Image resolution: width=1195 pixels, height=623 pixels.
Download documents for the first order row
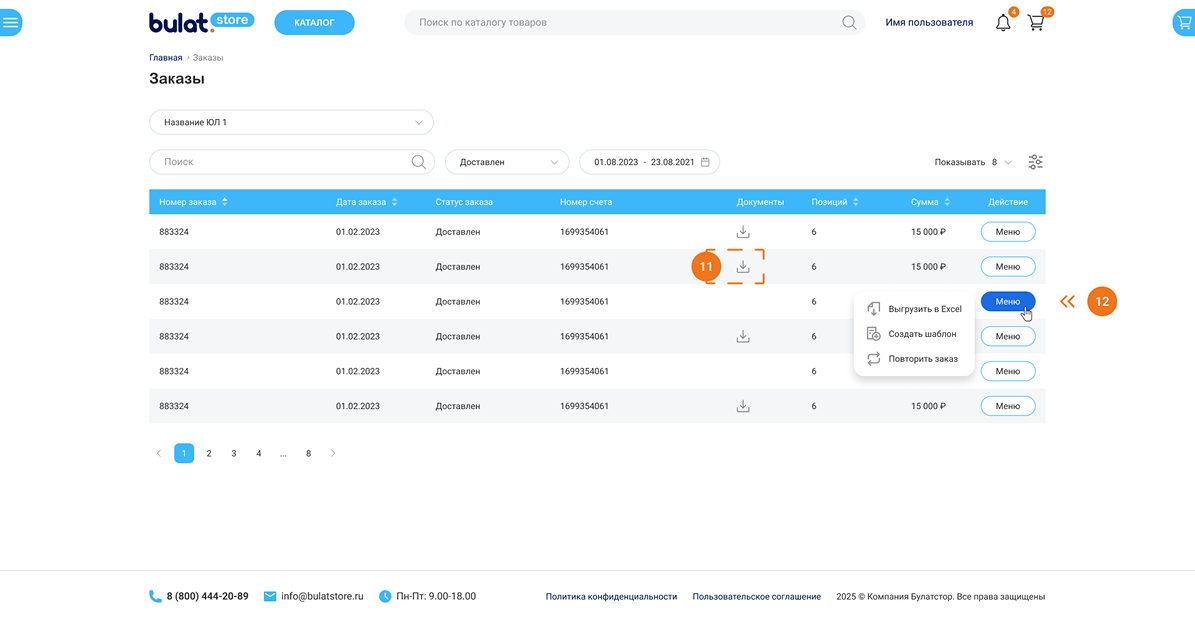(743, 232)
